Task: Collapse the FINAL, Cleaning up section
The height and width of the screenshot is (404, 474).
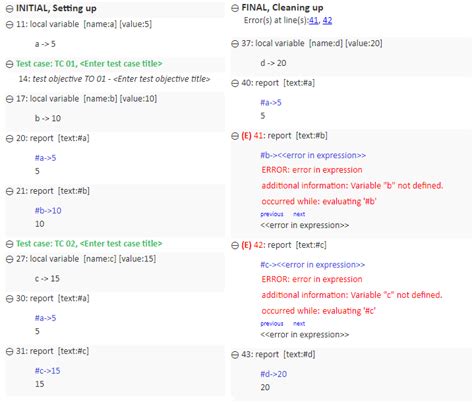Action: (235, 8)
